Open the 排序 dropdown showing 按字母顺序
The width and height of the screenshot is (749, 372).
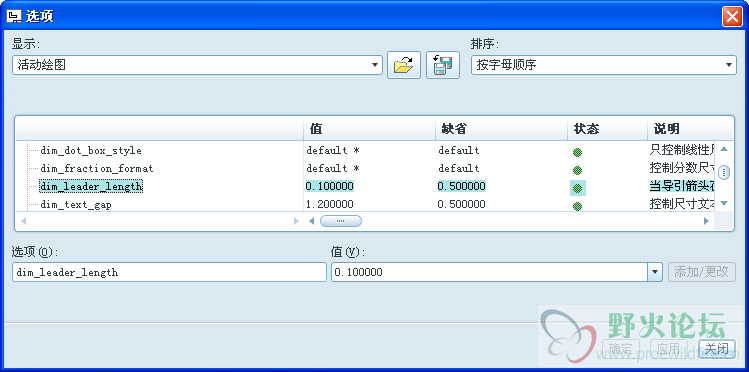click(604, 65)
